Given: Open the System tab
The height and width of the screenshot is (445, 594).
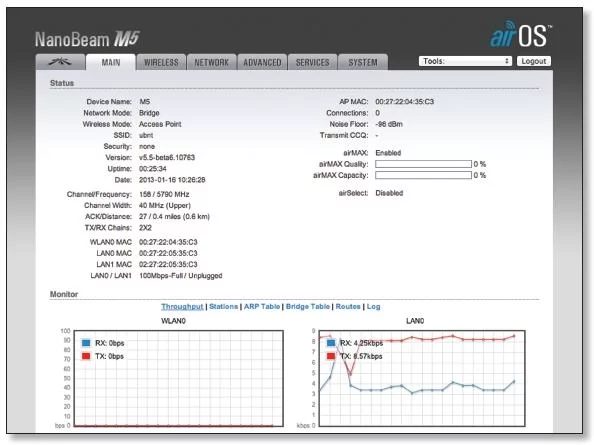Looking at the screenshot, I should tap(363, 62).
